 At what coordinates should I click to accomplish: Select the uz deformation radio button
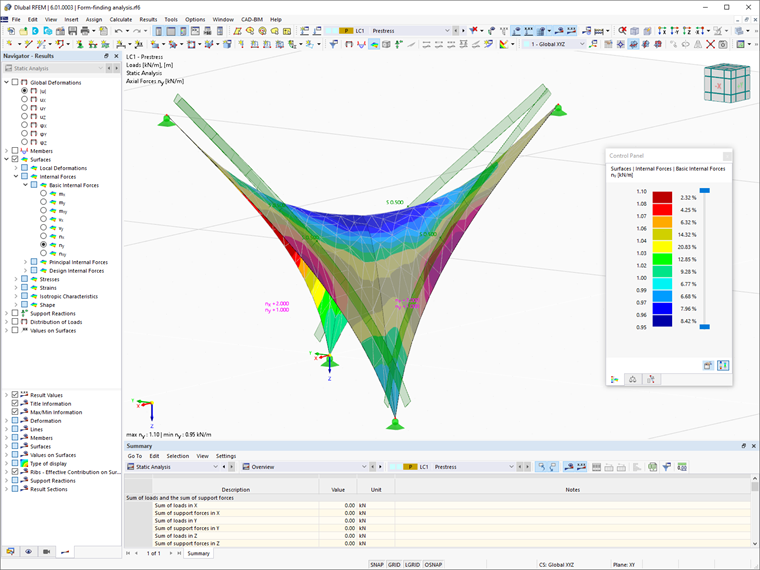[24, 116]
